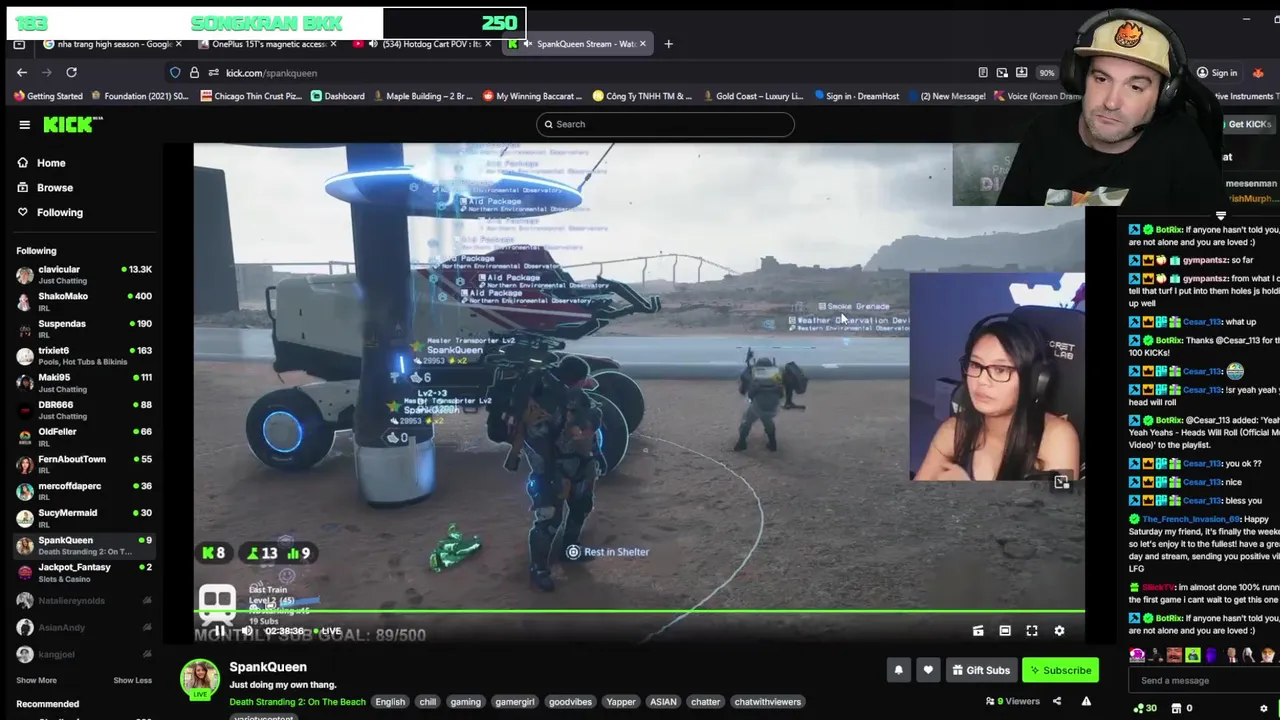Toggle theater mode in the player

click(1005, 631)
